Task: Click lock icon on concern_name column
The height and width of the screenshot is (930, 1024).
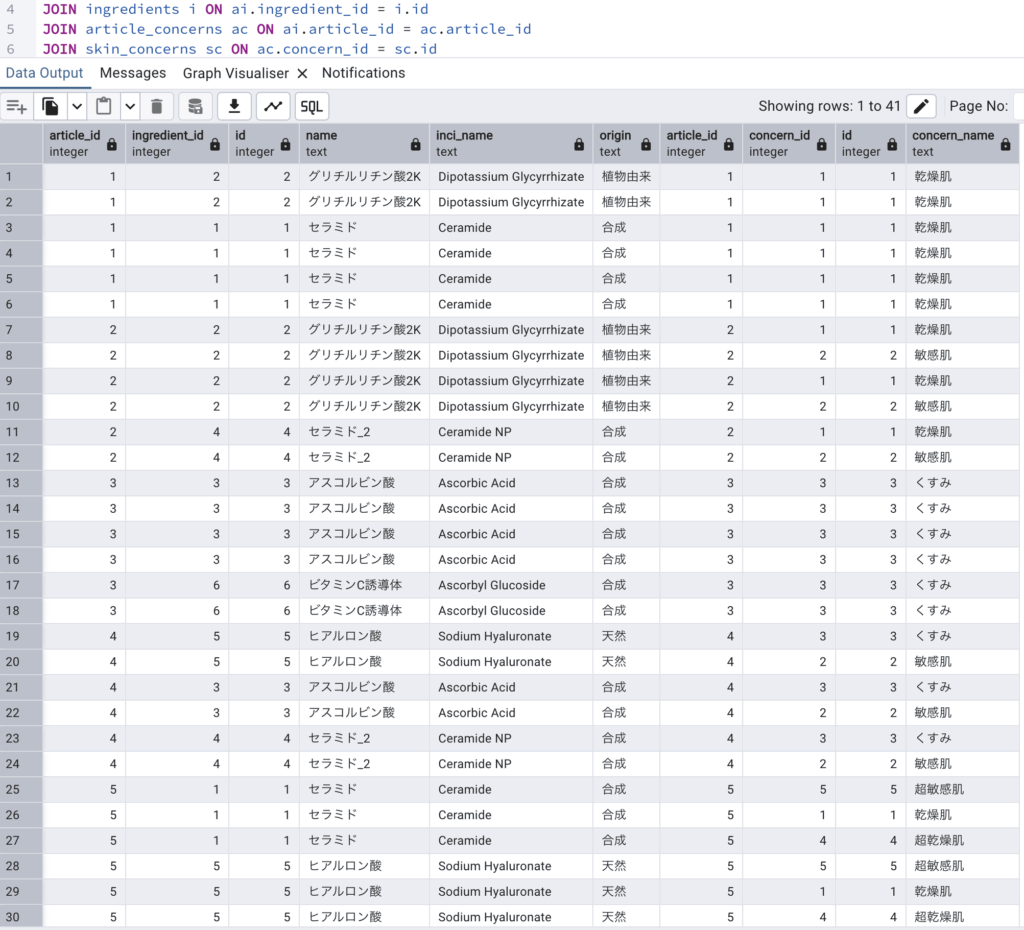Action: tap(1006, 144)
